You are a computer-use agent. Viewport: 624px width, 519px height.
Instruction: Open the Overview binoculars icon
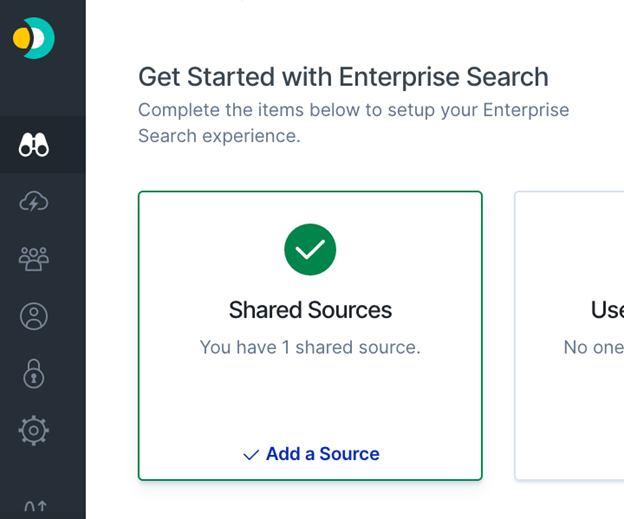(x=34, y=145)
